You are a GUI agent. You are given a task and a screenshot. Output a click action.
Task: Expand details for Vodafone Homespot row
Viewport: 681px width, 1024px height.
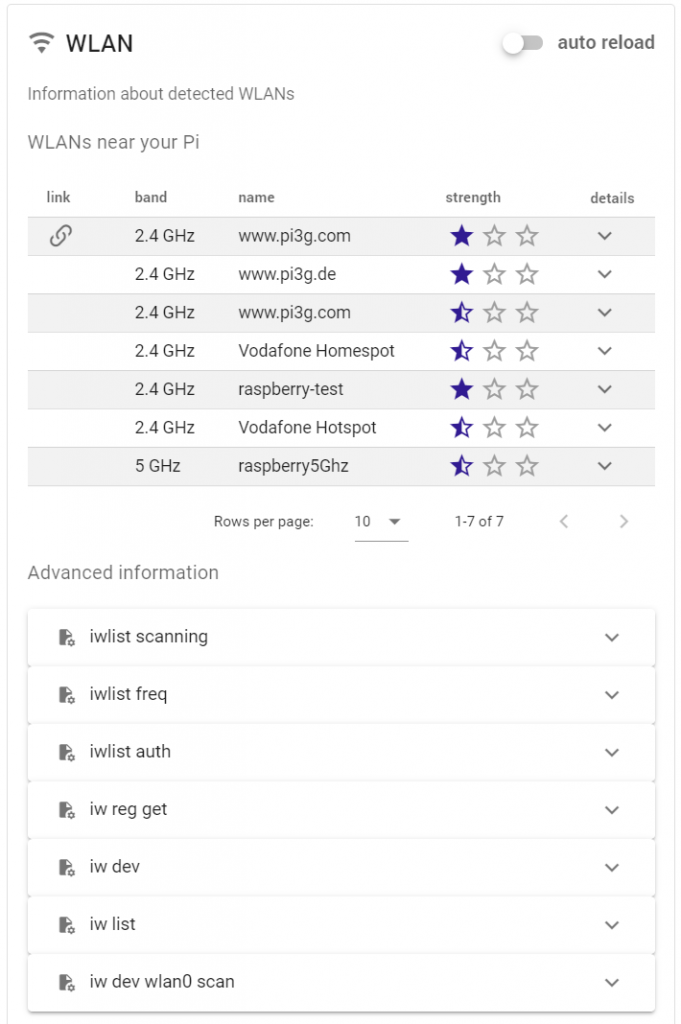point(605,351)
